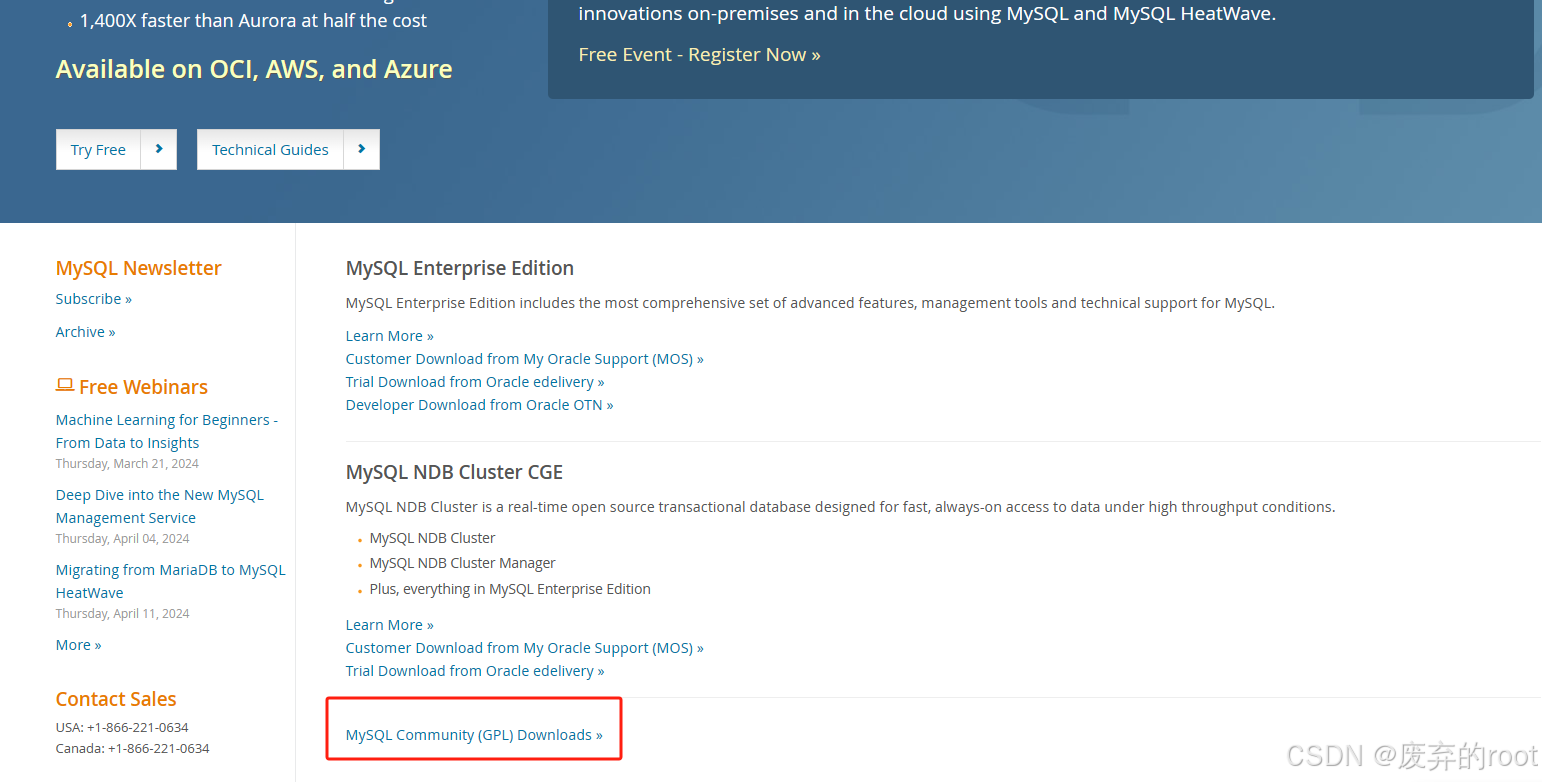Click the Canada phone number text
Screen dimensions: 1542x782
coord(133,748)
